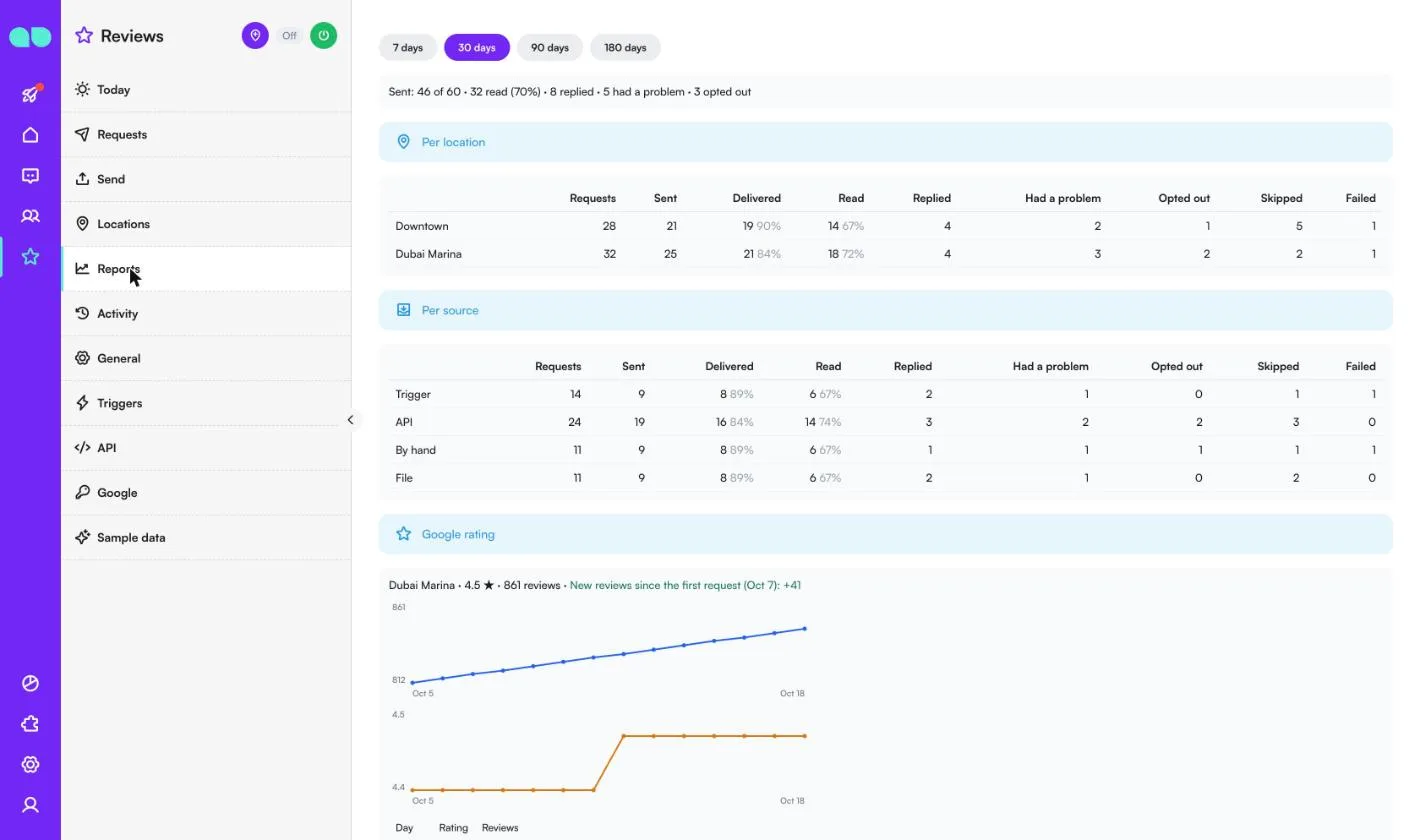Click the Trigger source row label
This screenshot has height=840, width=1420.
pos(413,394)
